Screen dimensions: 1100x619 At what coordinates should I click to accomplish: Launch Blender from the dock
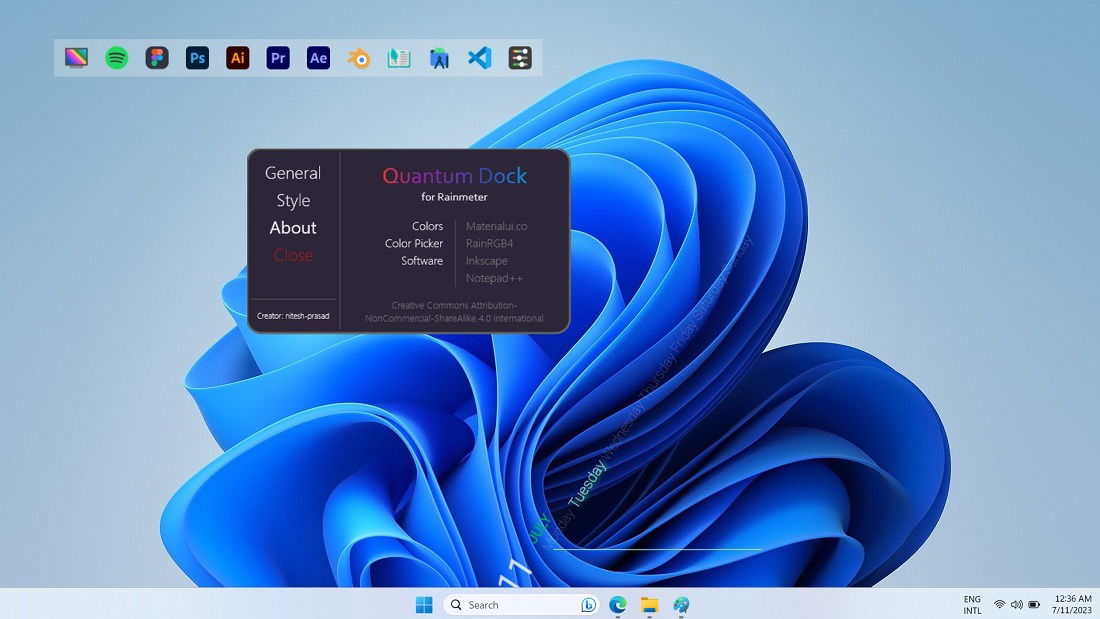tap(358, 57)
